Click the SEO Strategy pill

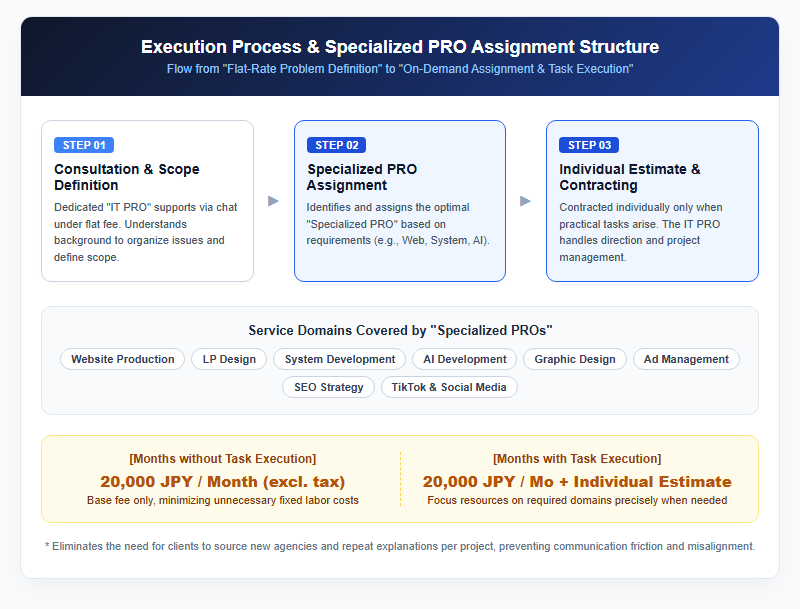coord(329,387)
